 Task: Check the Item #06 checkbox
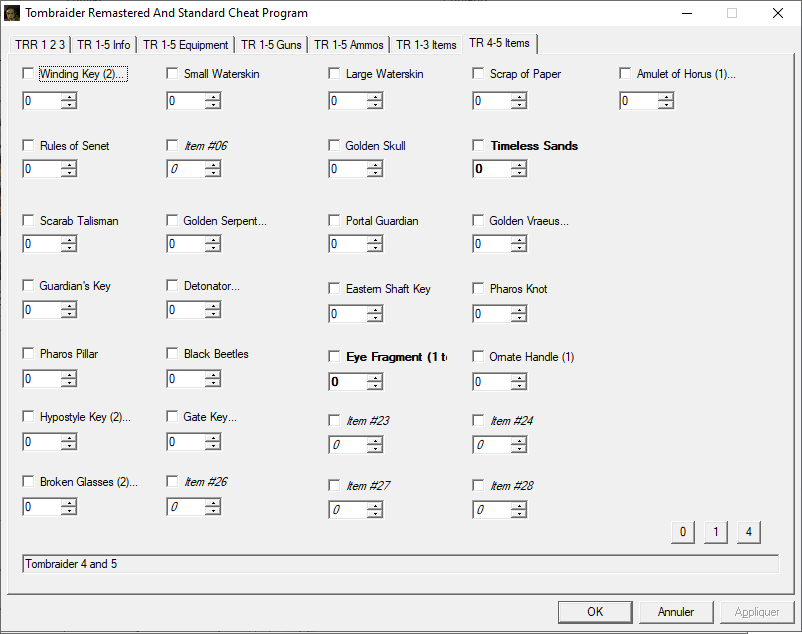click(172, 146)
